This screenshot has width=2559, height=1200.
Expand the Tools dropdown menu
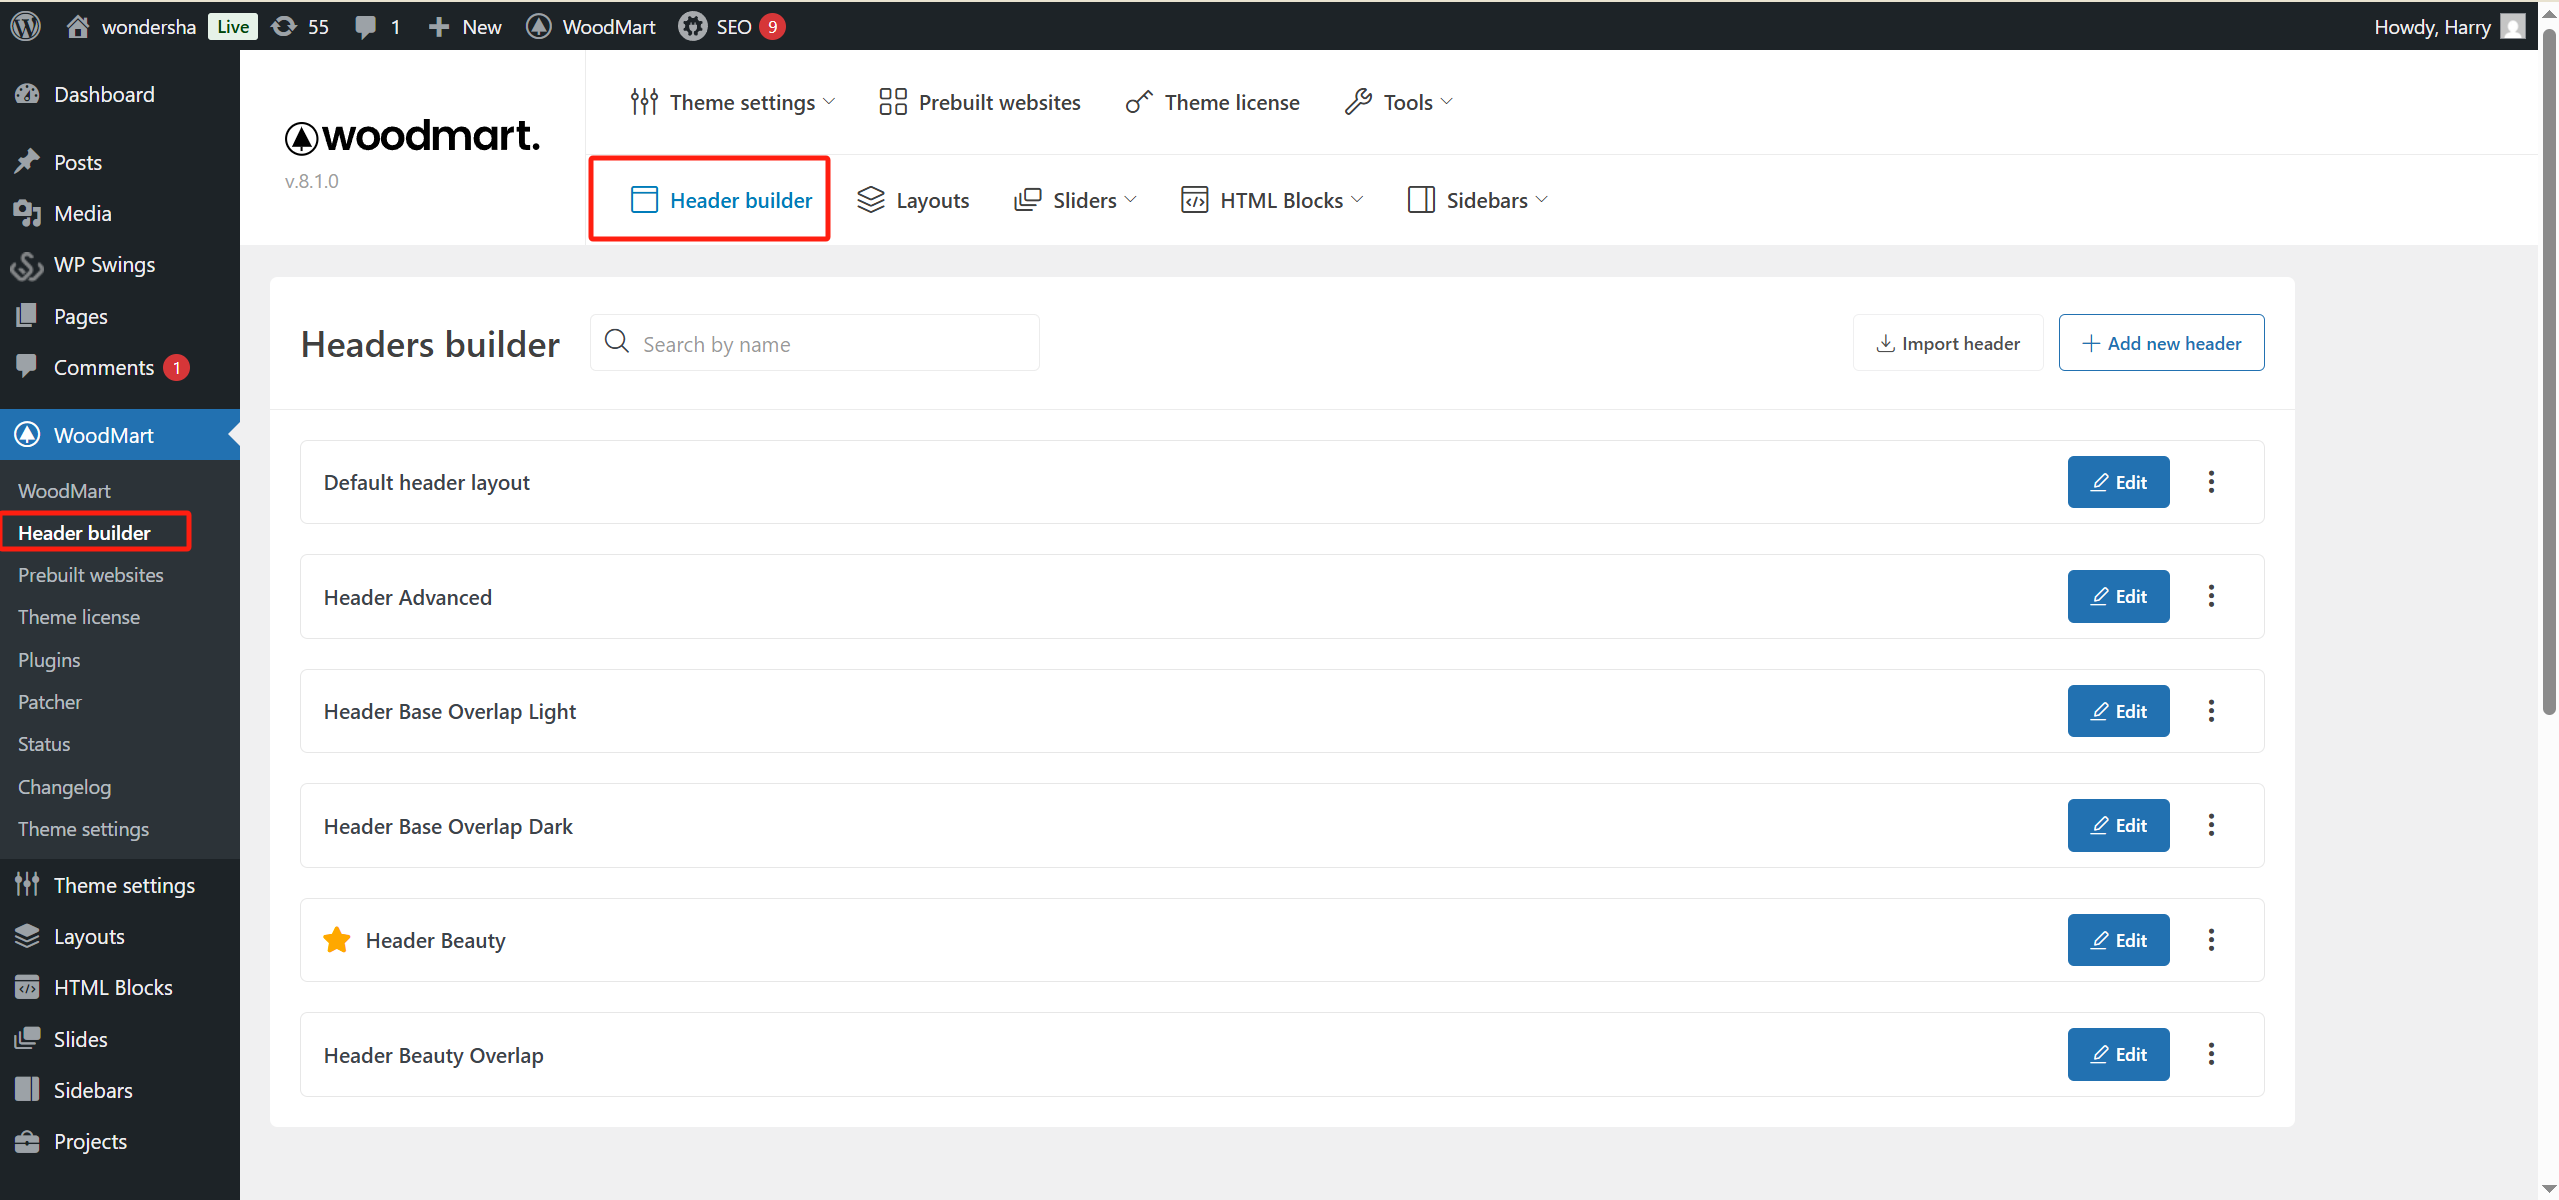coord(1399,102)
